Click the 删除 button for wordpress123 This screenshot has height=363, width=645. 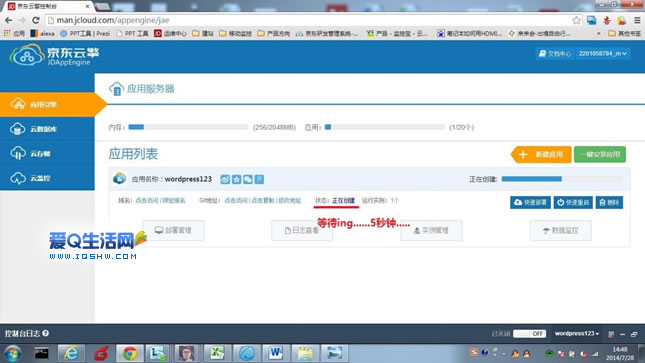(x=609, y=202)
